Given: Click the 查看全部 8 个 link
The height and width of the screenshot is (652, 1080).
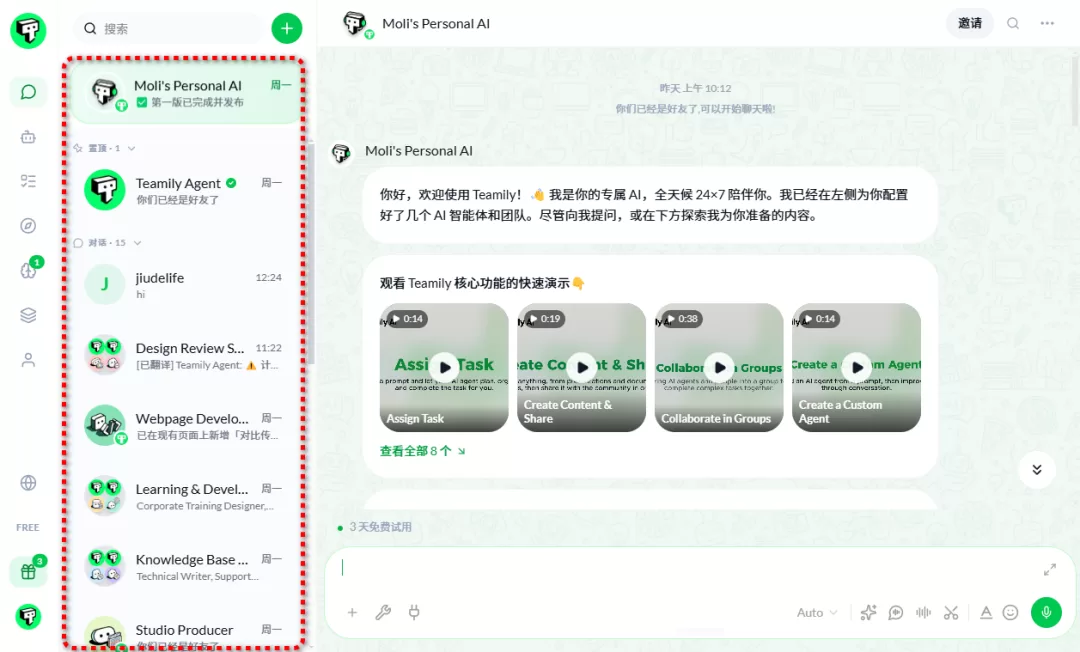Looking at the screenshot, I should click(422, 451).
